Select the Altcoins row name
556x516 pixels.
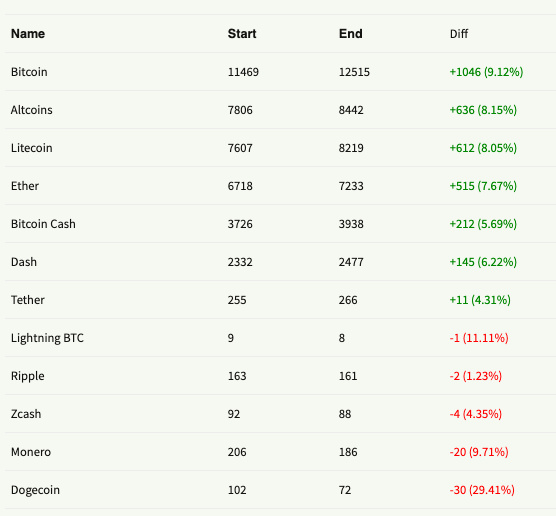32,110
